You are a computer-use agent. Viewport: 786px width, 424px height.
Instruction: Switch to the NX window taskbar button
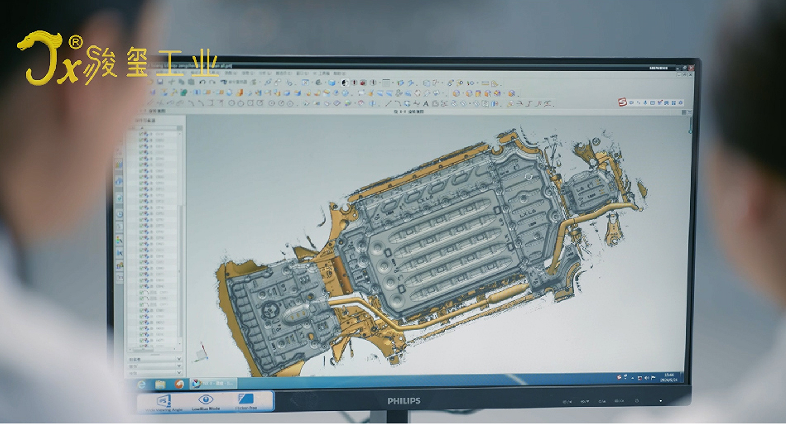click(x=214, y=384)
